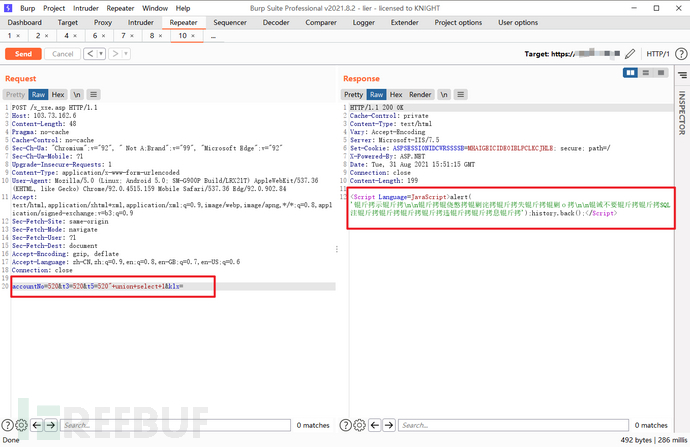This screenshot has width=690, height=447.
Task: Open the Help menu
Action: (x=183, y=8)
